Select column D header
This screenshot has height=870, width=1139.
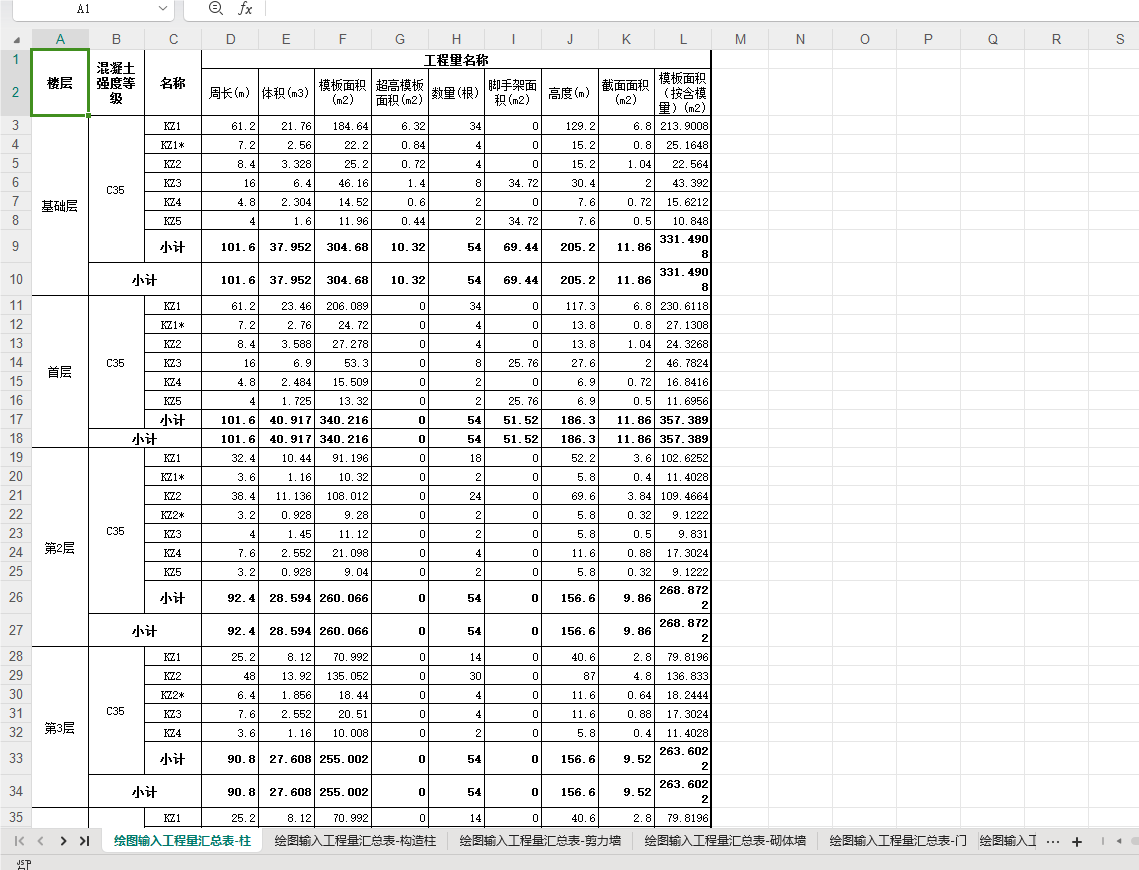230,39
